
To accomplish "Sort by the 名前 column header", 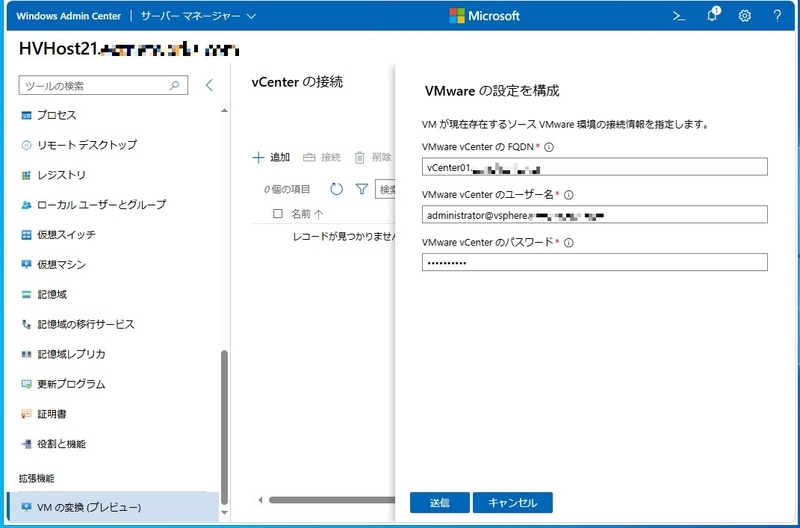I will [307, 214].
